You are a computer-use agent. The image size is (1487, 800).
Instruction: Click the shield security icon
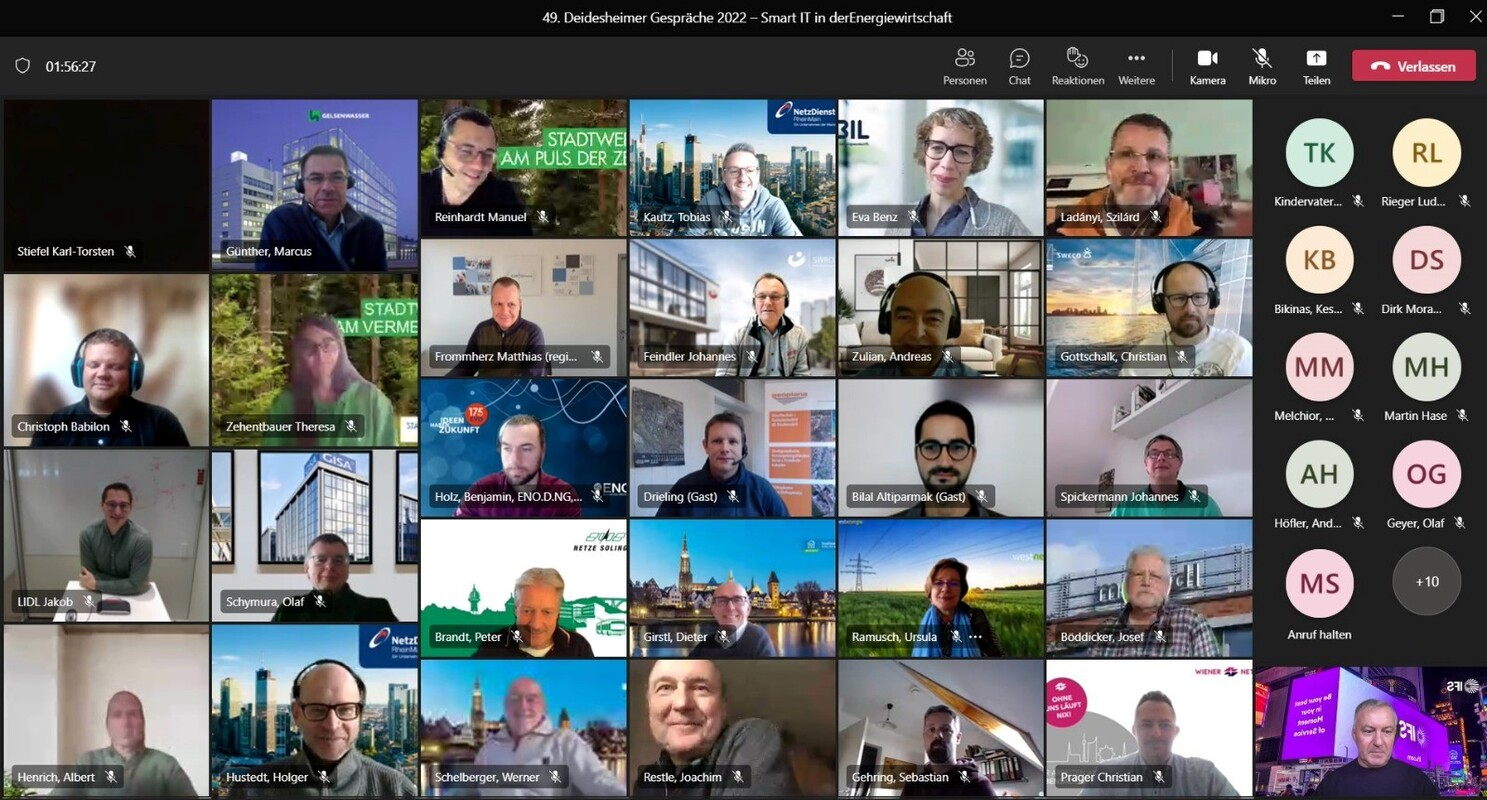coord(22,66)
